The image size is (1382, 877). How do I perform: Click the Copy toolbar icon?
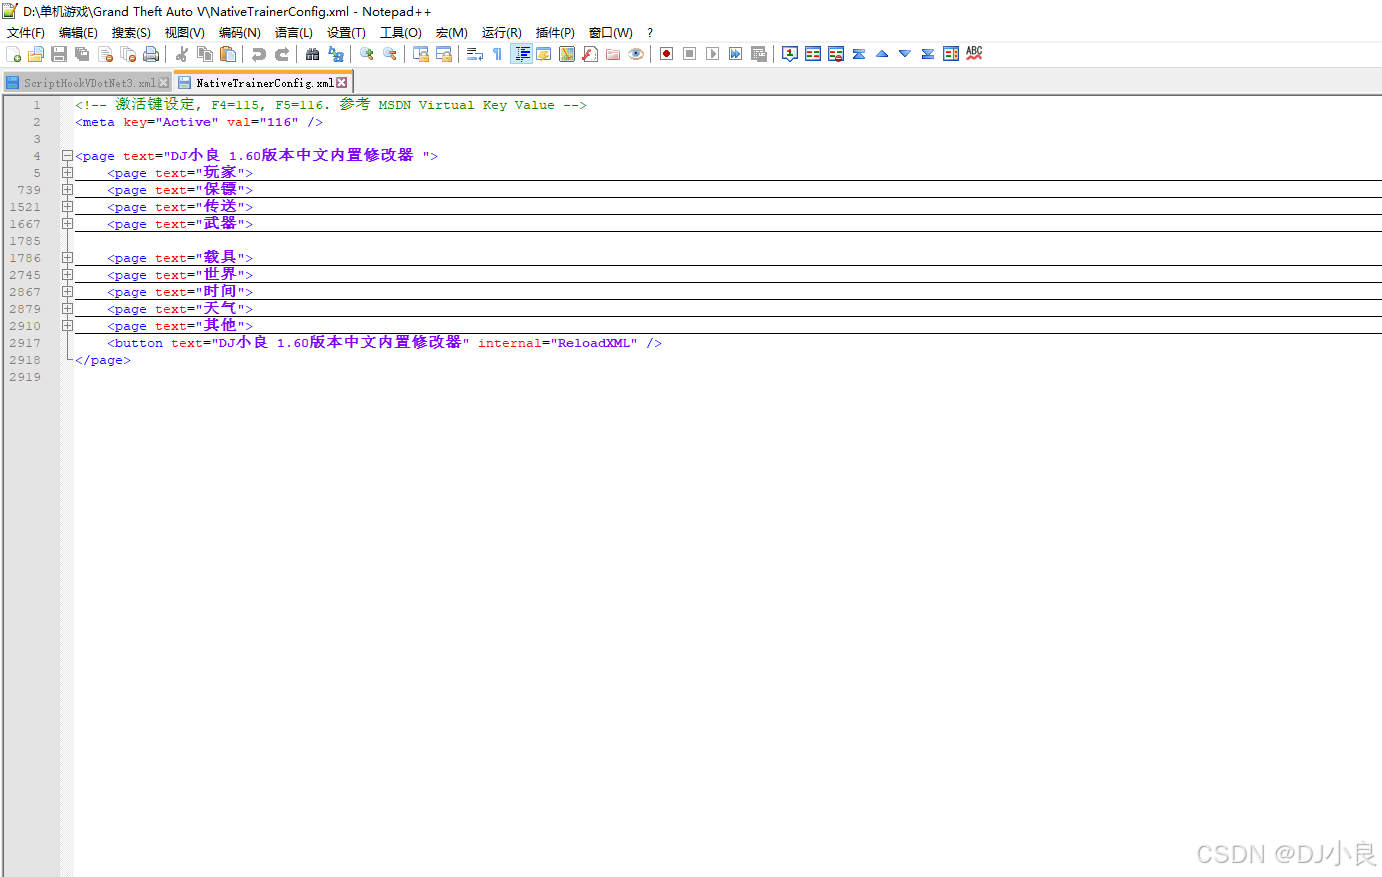(x=205, y=54)
